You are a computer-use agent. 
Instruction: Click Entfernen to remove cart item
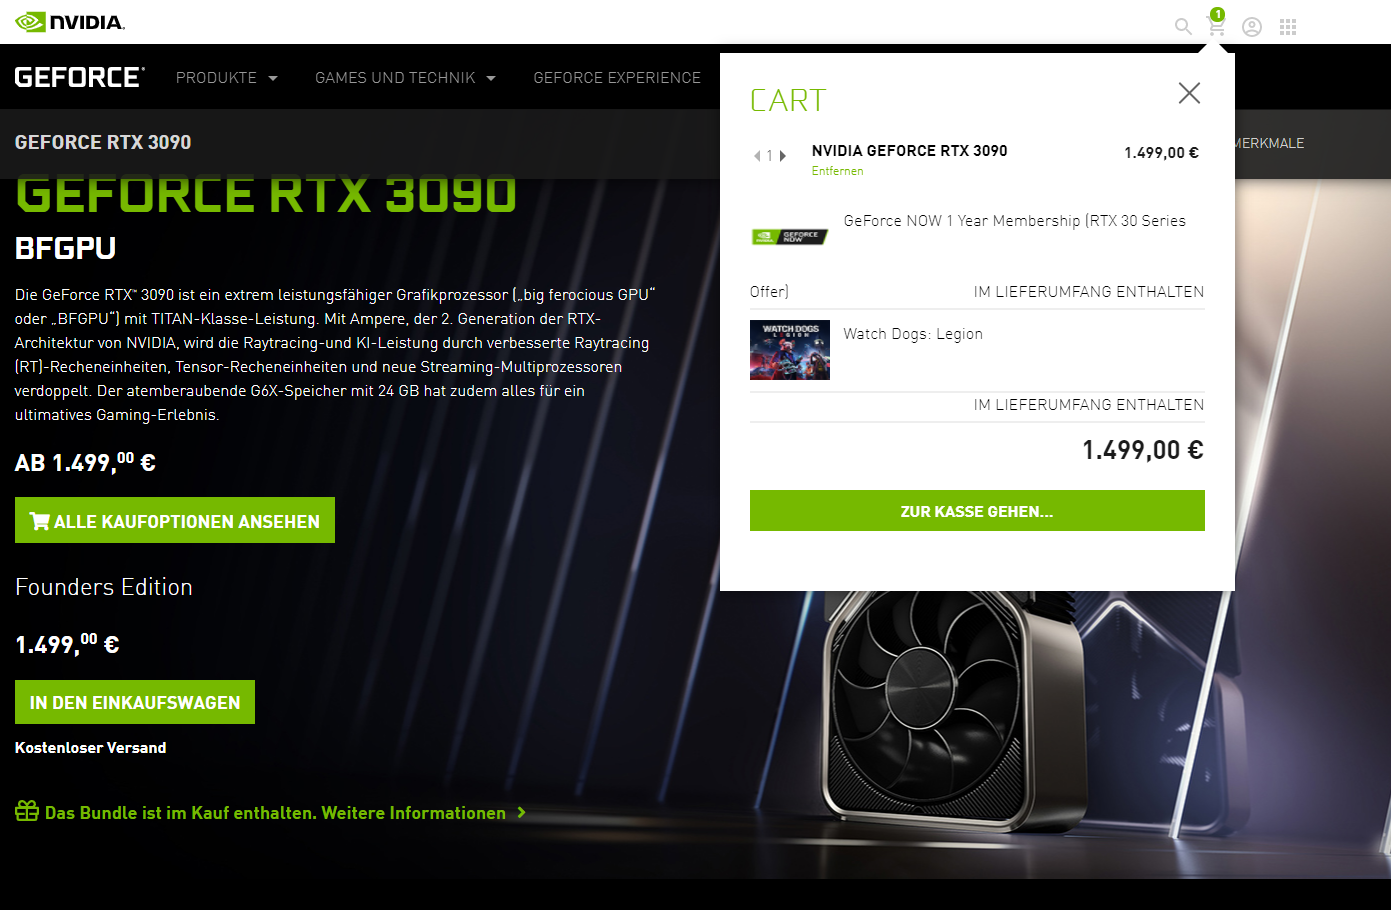[837, 171]
